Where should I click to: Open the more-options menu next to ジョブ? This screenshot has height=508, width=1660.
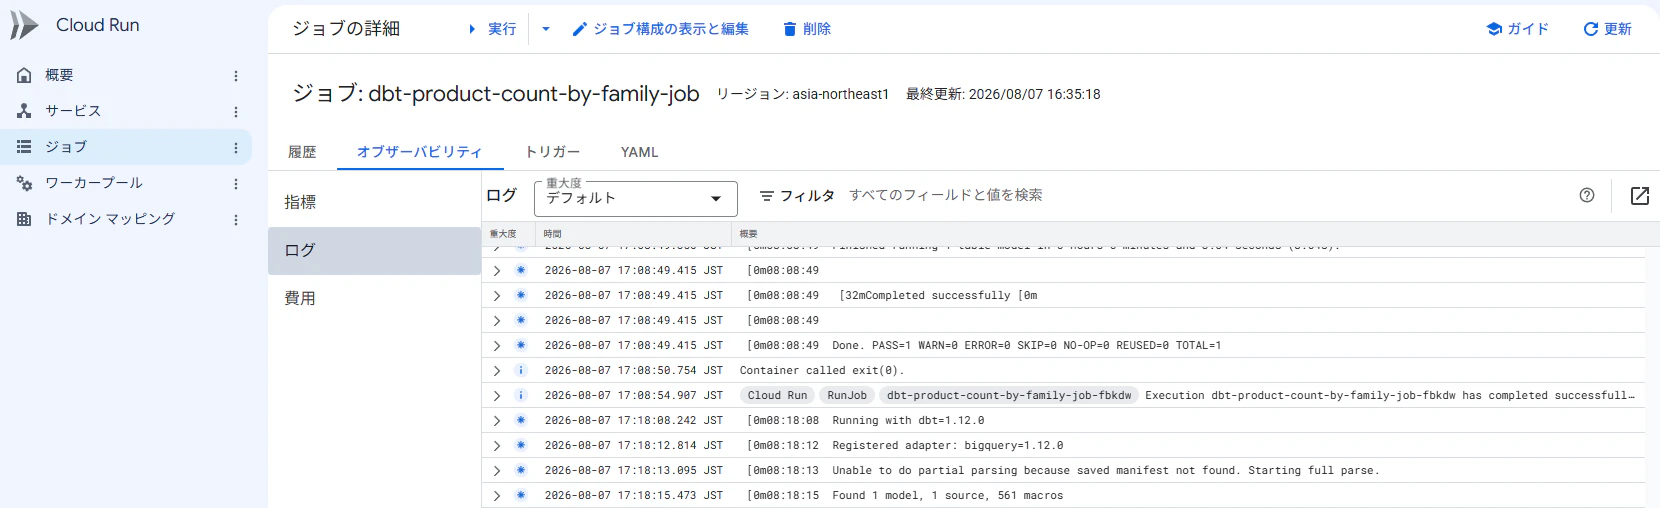coord(236,148)
